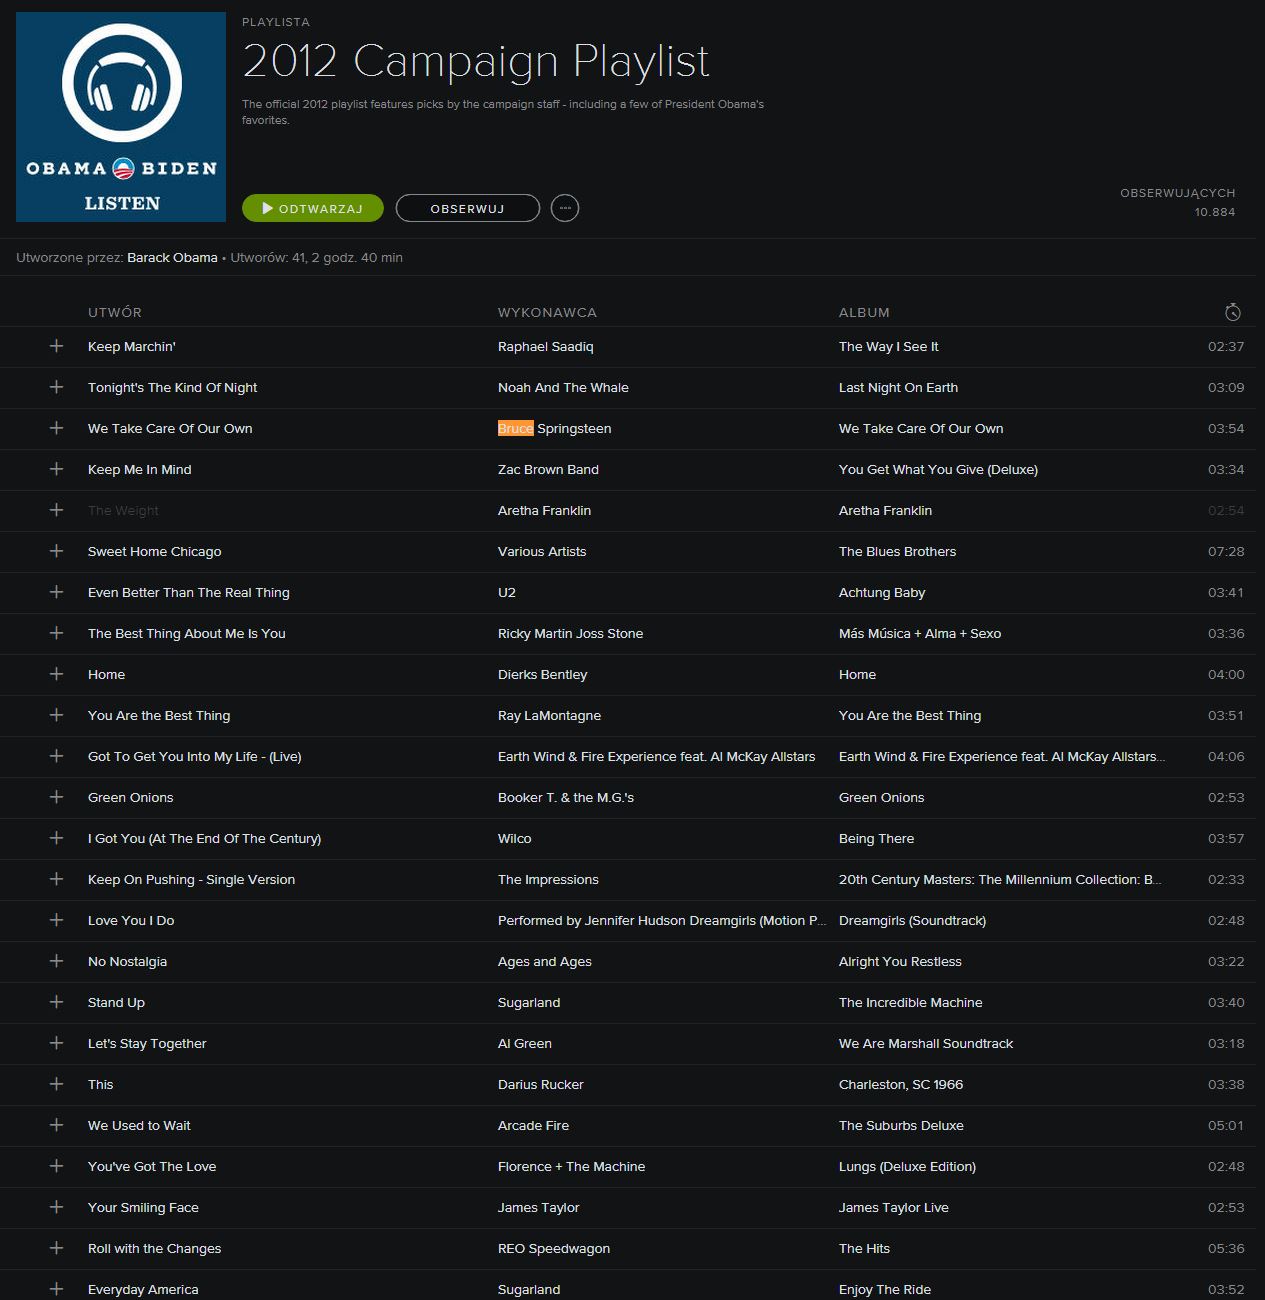Sort by the Wykonawca column header
The width and height of the screenshot is (1265, 1300).
547,312
